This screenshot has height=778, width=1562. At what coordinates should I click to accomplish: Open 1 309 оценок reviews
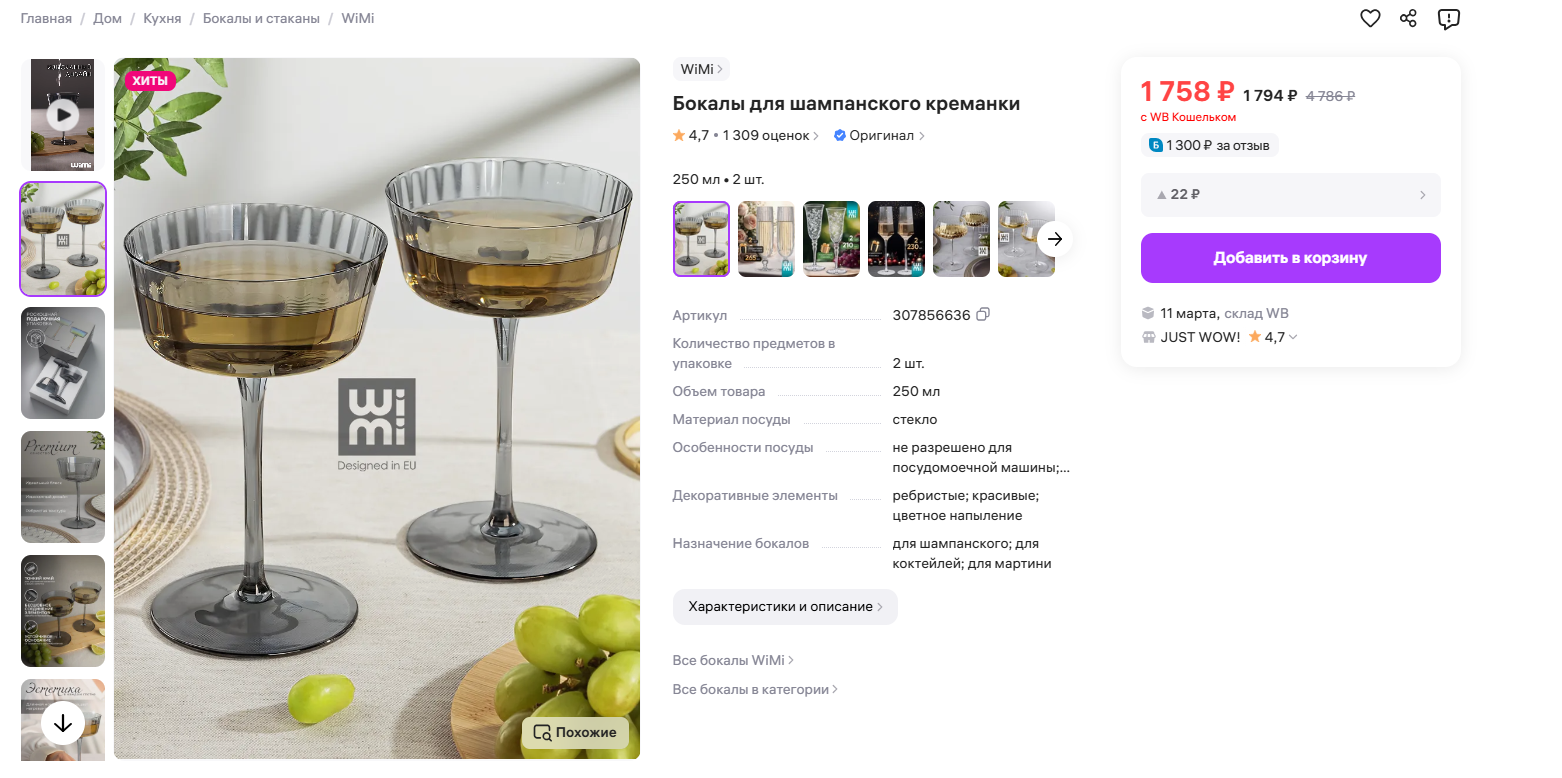(770, 136)
